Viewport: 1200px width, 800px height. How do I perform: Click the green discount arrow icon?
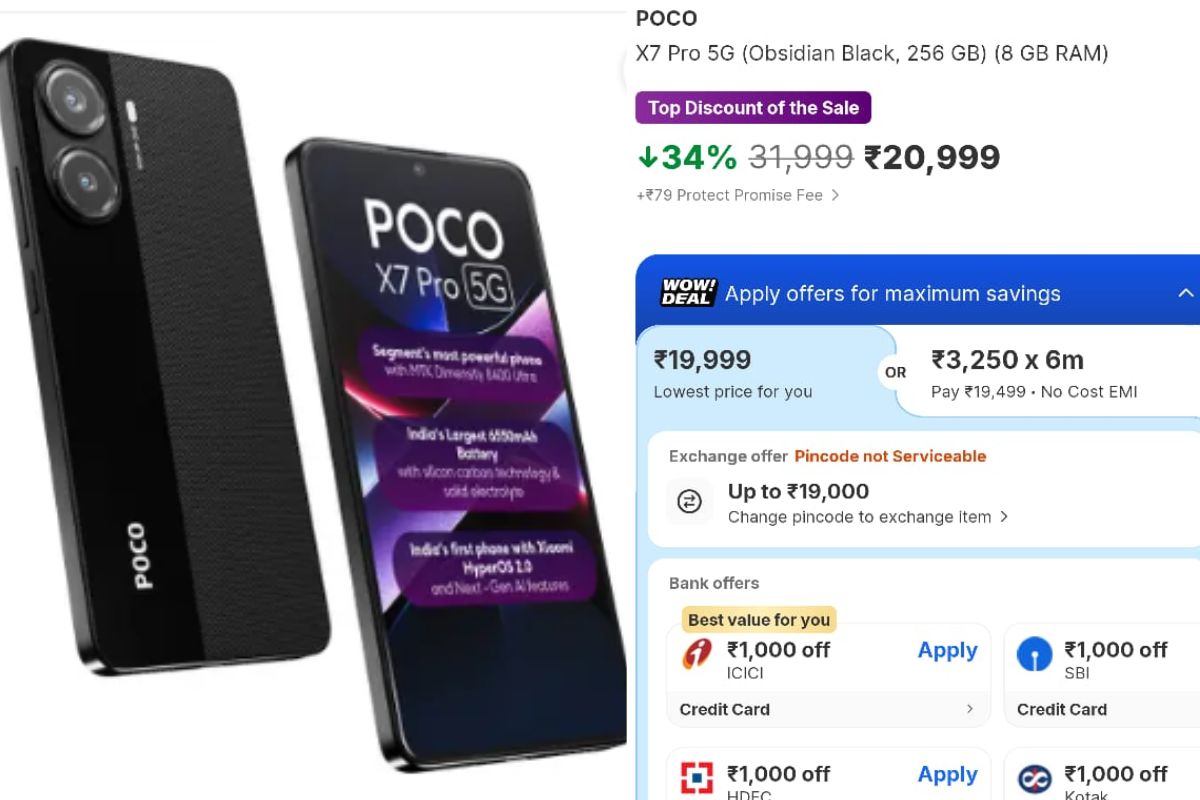click(650, 157)
